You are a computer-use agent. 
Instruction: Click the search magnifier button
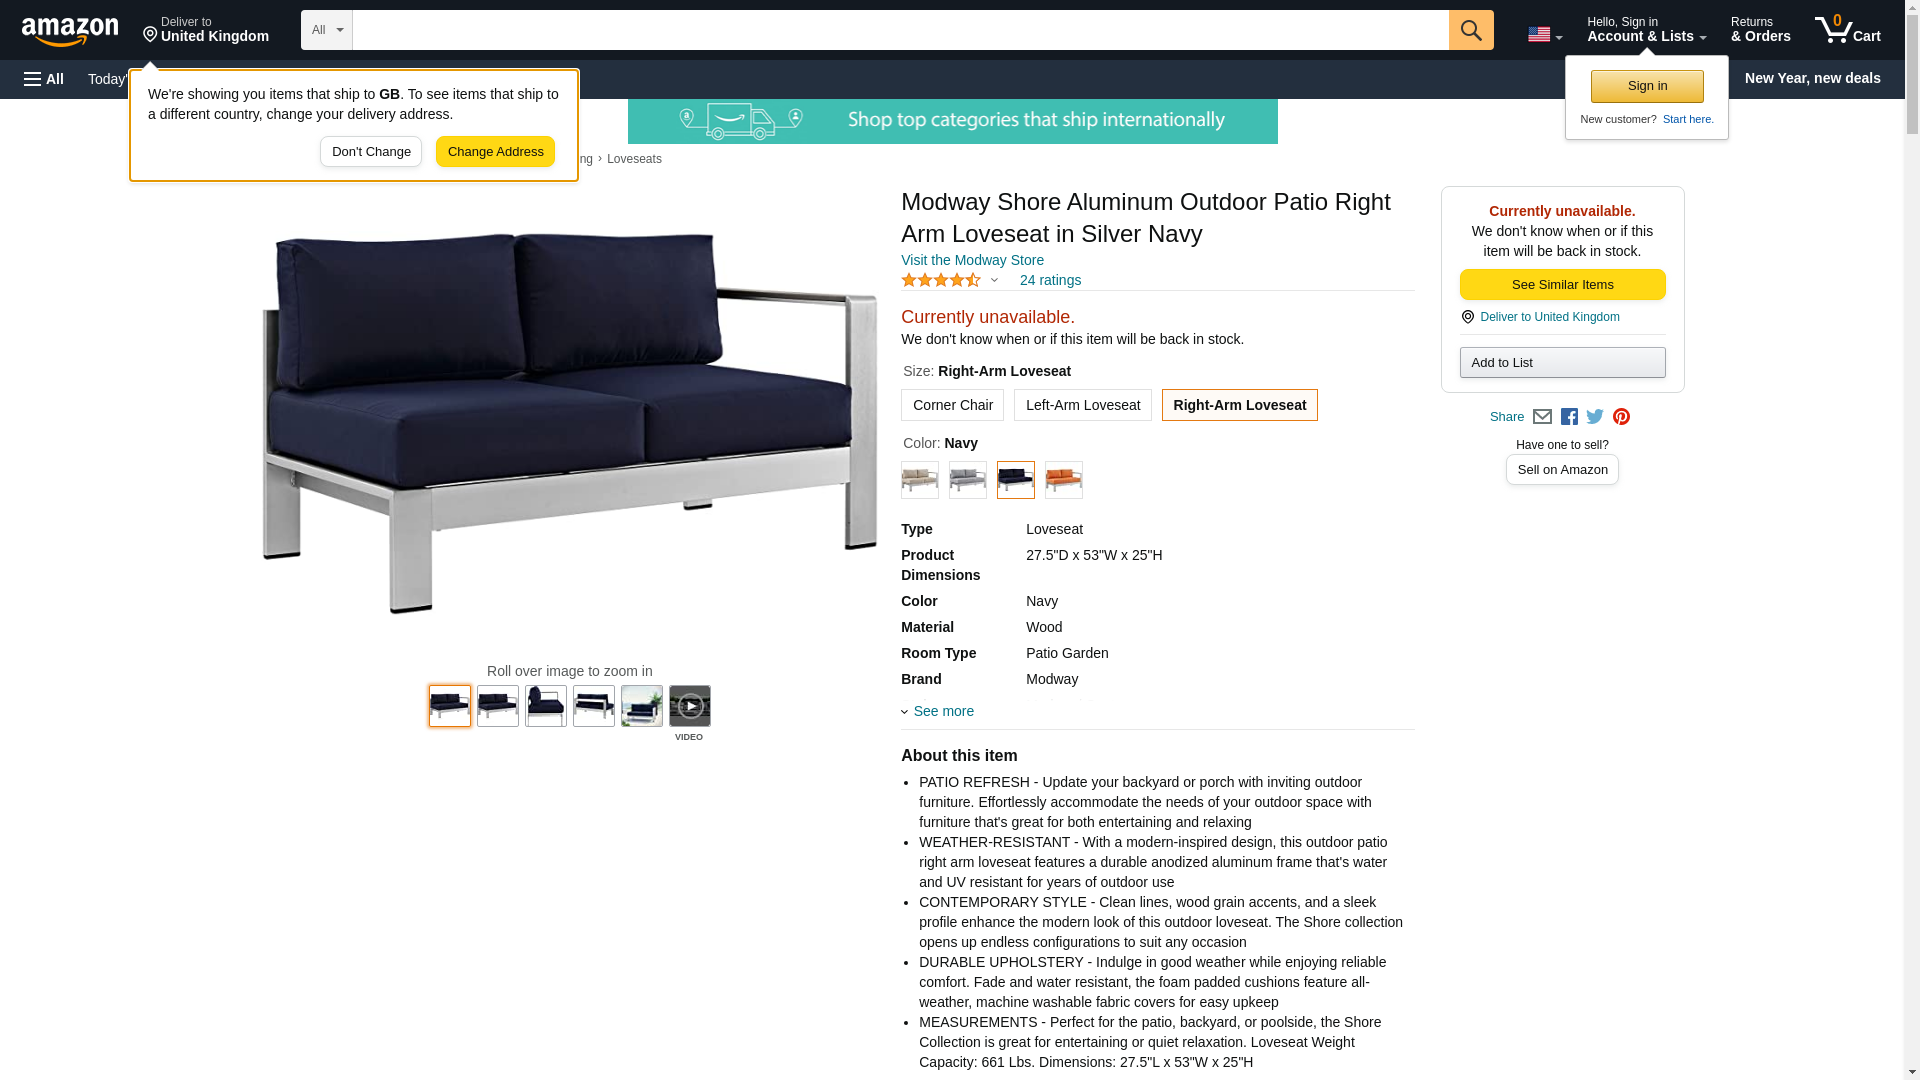pos(1470,30)
